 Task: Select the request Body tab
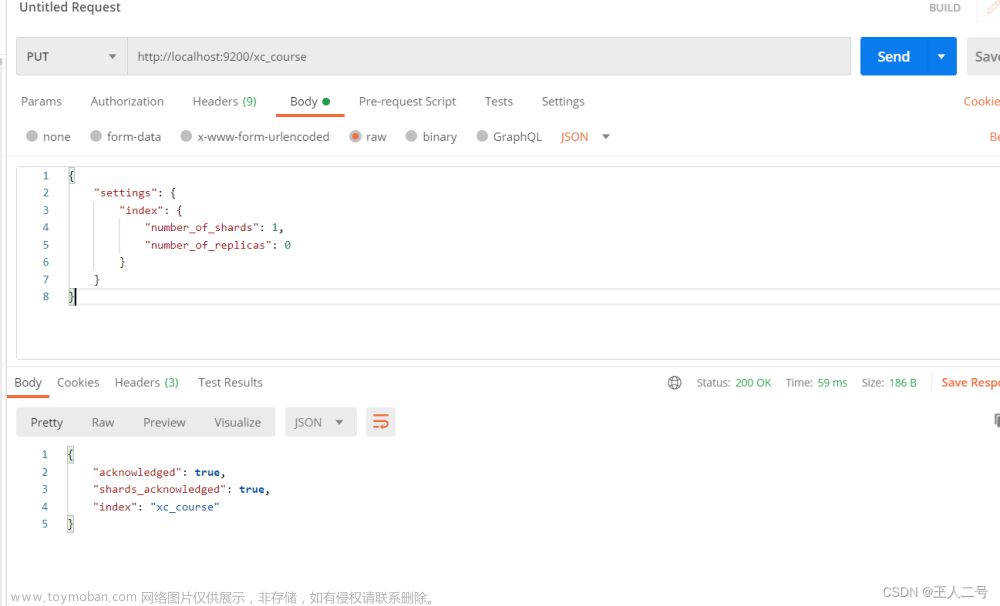click(x=310, y=101)
